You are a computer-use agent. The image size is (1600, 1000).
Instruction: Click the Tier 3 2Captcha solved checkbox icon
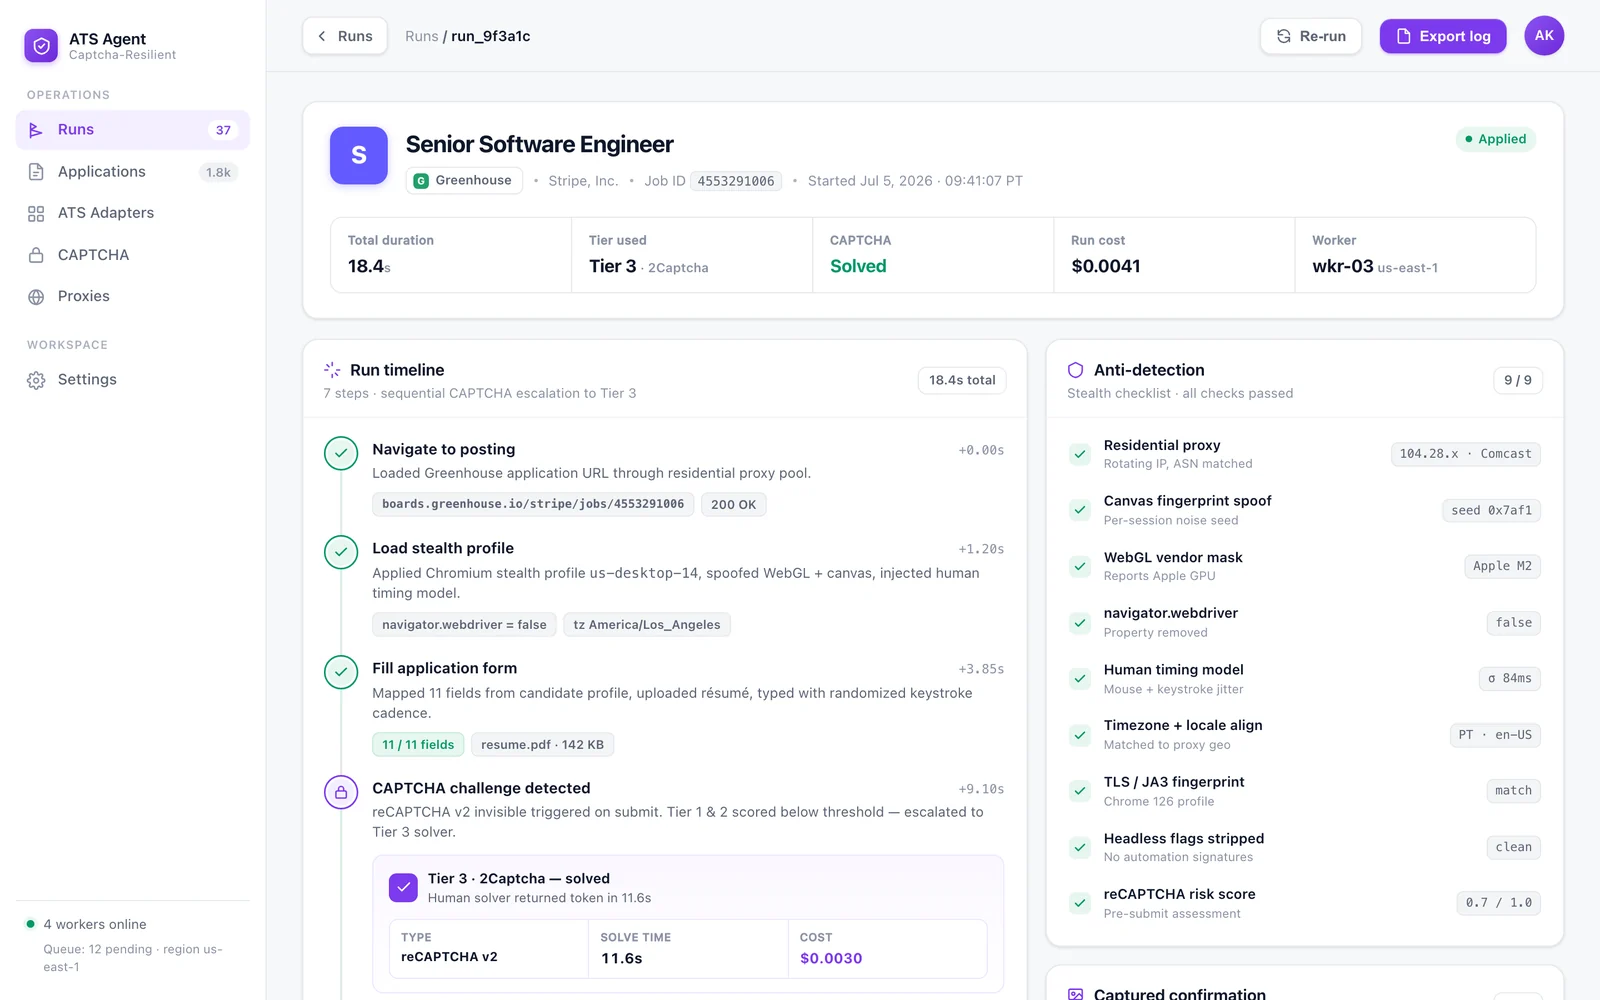(403, 888)
